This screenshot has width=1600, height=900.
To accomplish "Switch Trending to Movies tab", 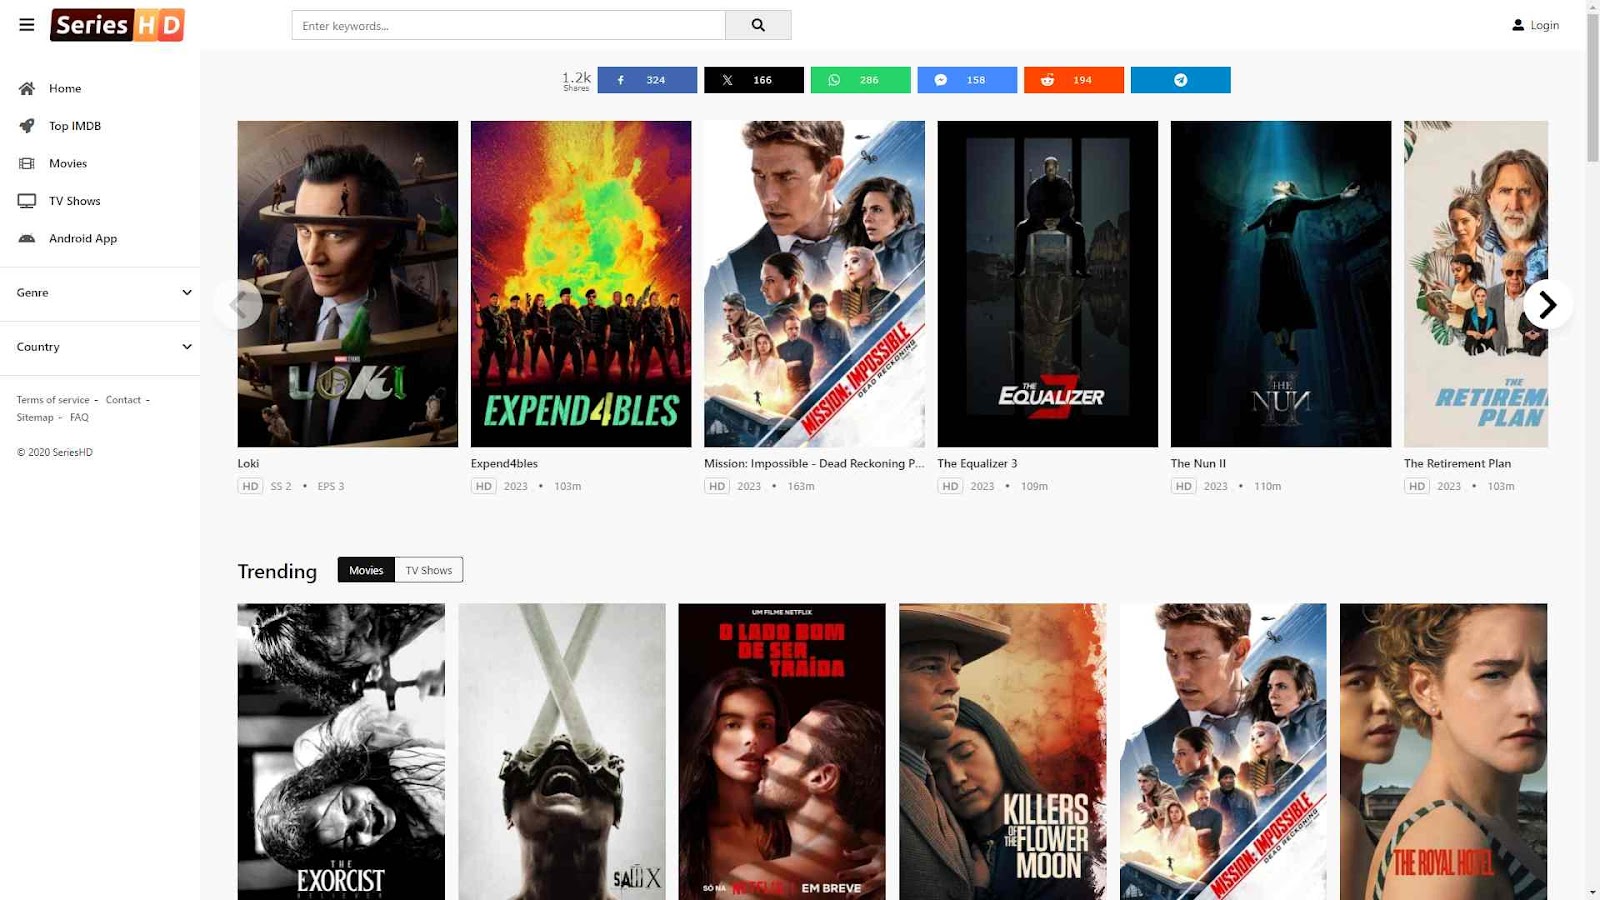I will (366, 570).
